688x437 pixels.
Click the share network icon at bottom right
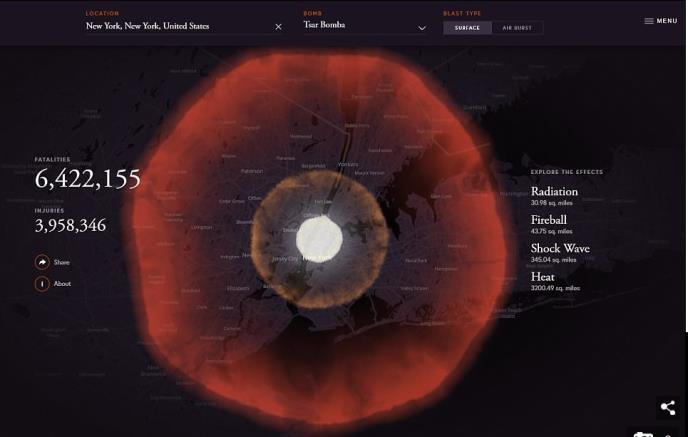coord(667,408)
